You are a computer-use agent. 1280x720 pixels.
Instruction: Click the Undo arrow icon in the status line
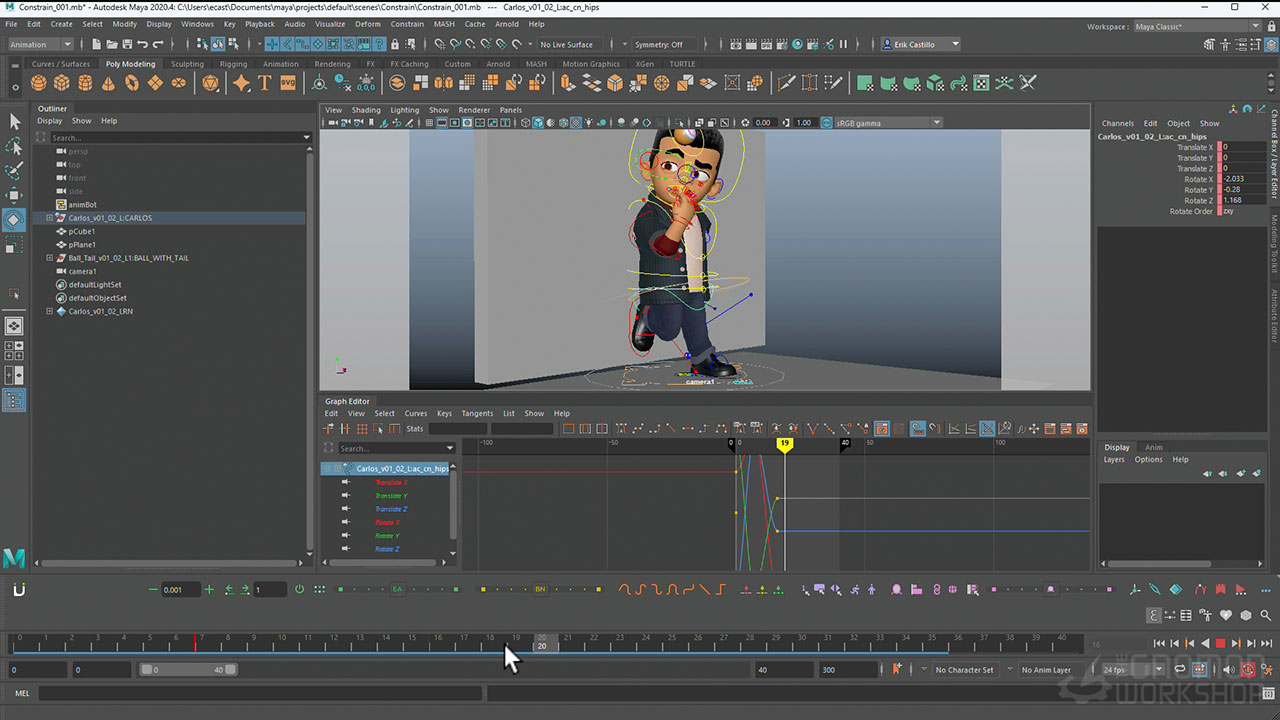point(143,44)
